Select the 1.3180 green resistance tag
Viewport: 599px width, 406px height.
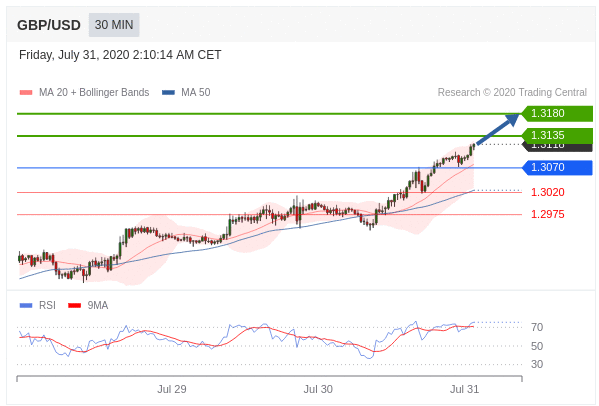point(557,113)
